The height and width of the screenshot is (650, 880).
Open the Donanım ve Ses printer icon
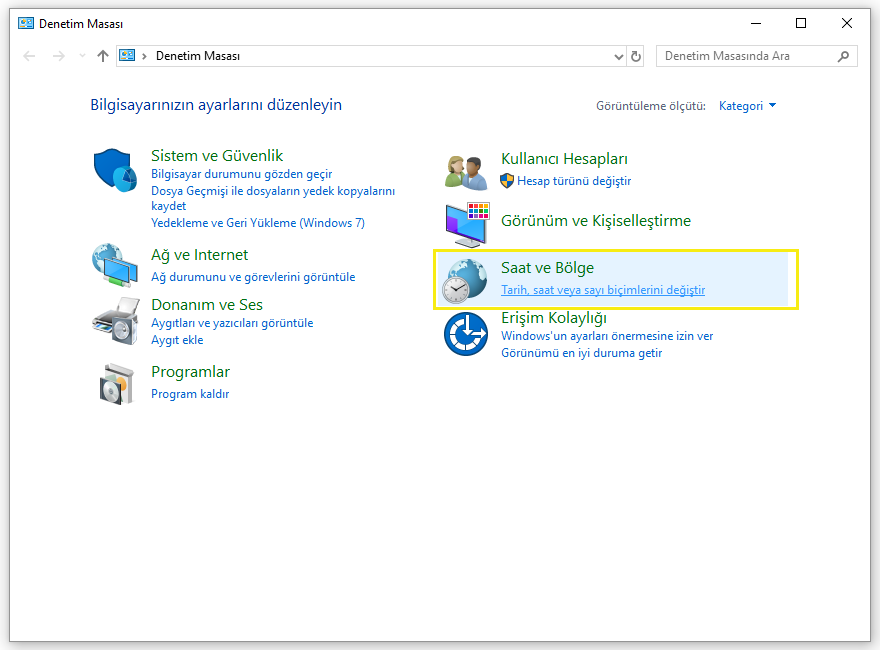click(x=116, y=321)
